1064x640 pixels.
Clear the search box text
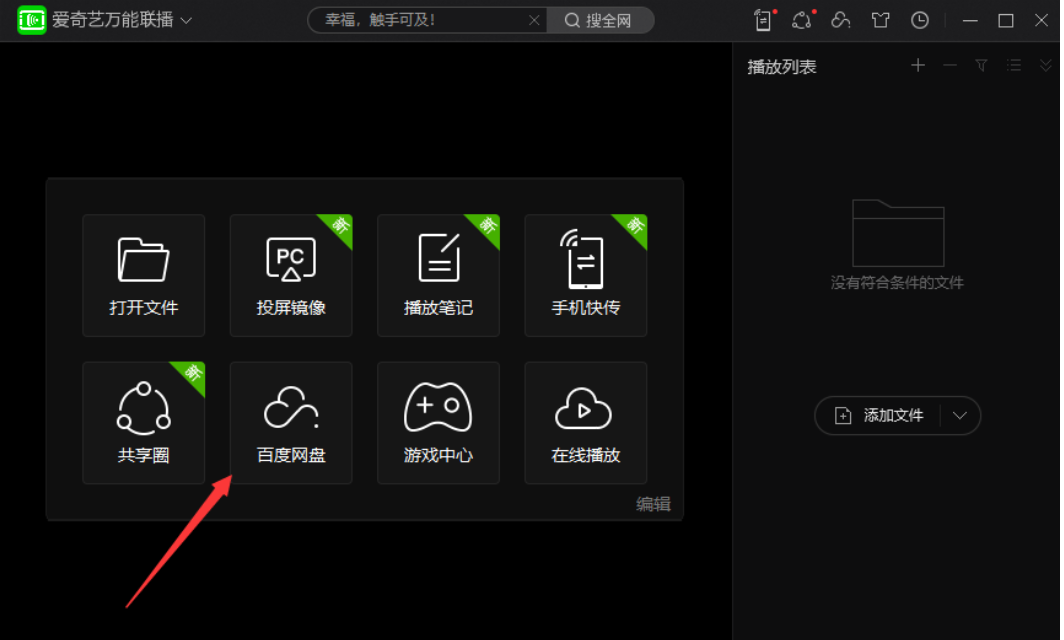(534, 20)
